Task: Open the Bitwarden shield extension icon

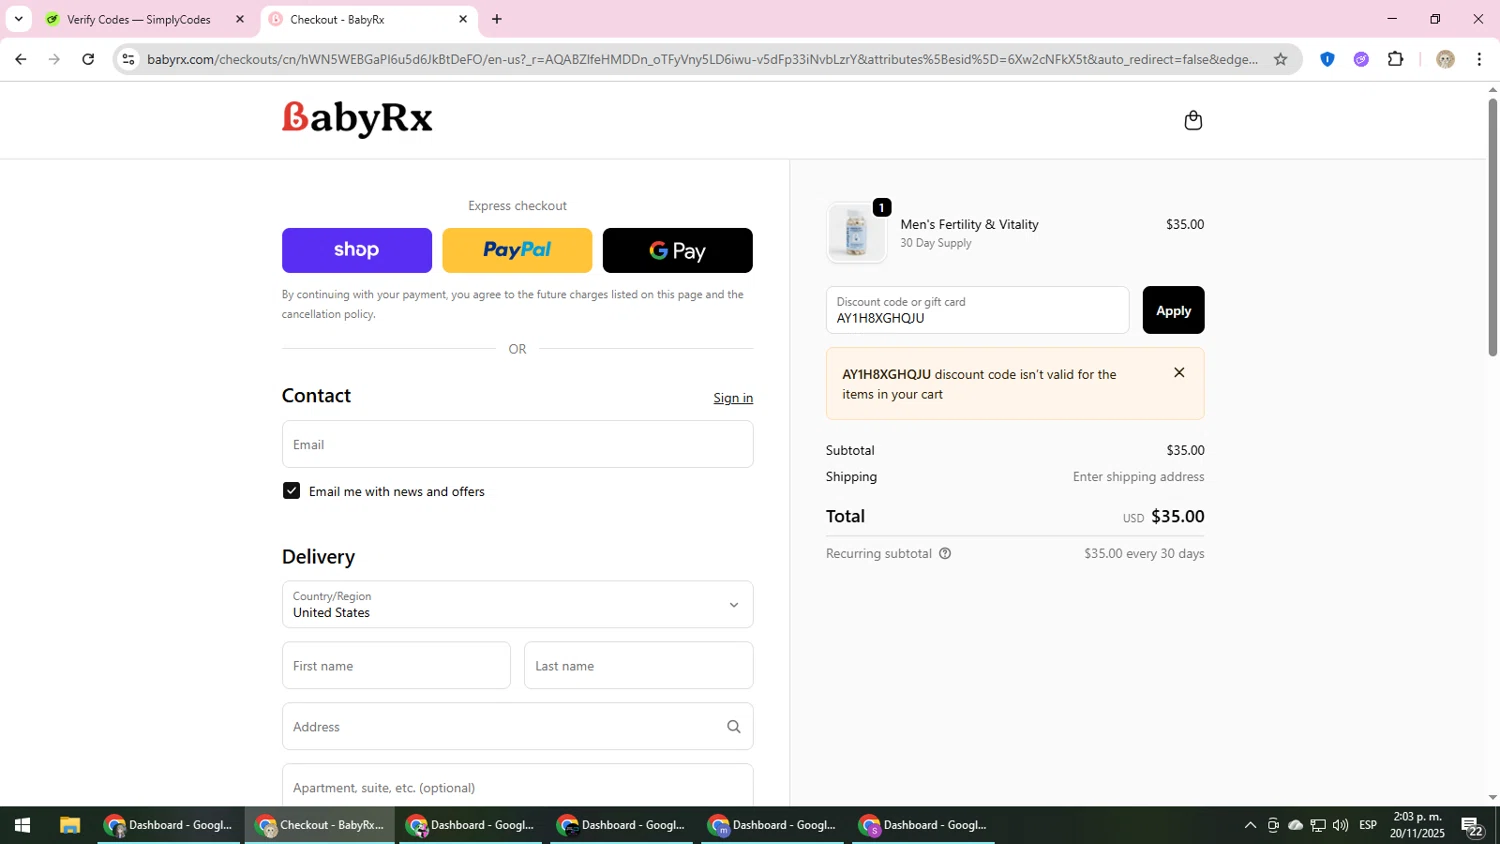Action: tap(1327, 59)
